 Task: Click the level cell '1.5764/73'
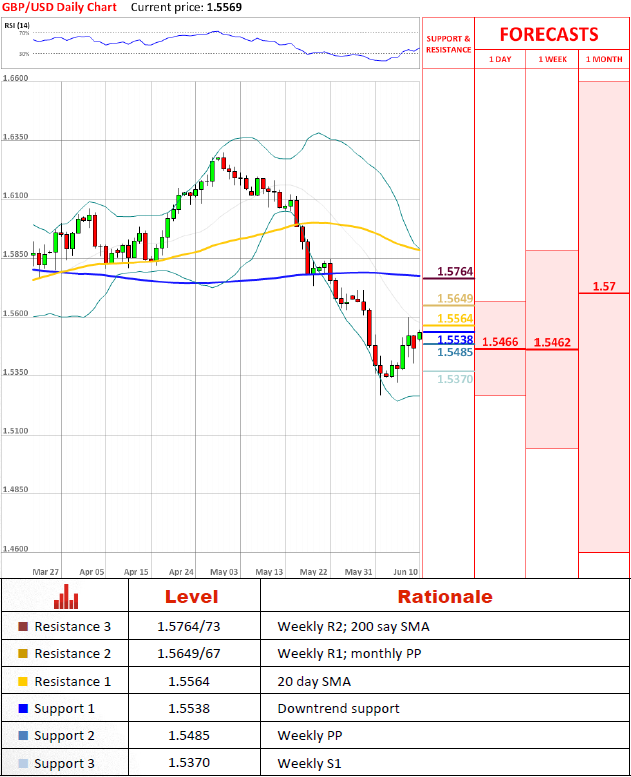pyautogui.click(x=188, y=626)
